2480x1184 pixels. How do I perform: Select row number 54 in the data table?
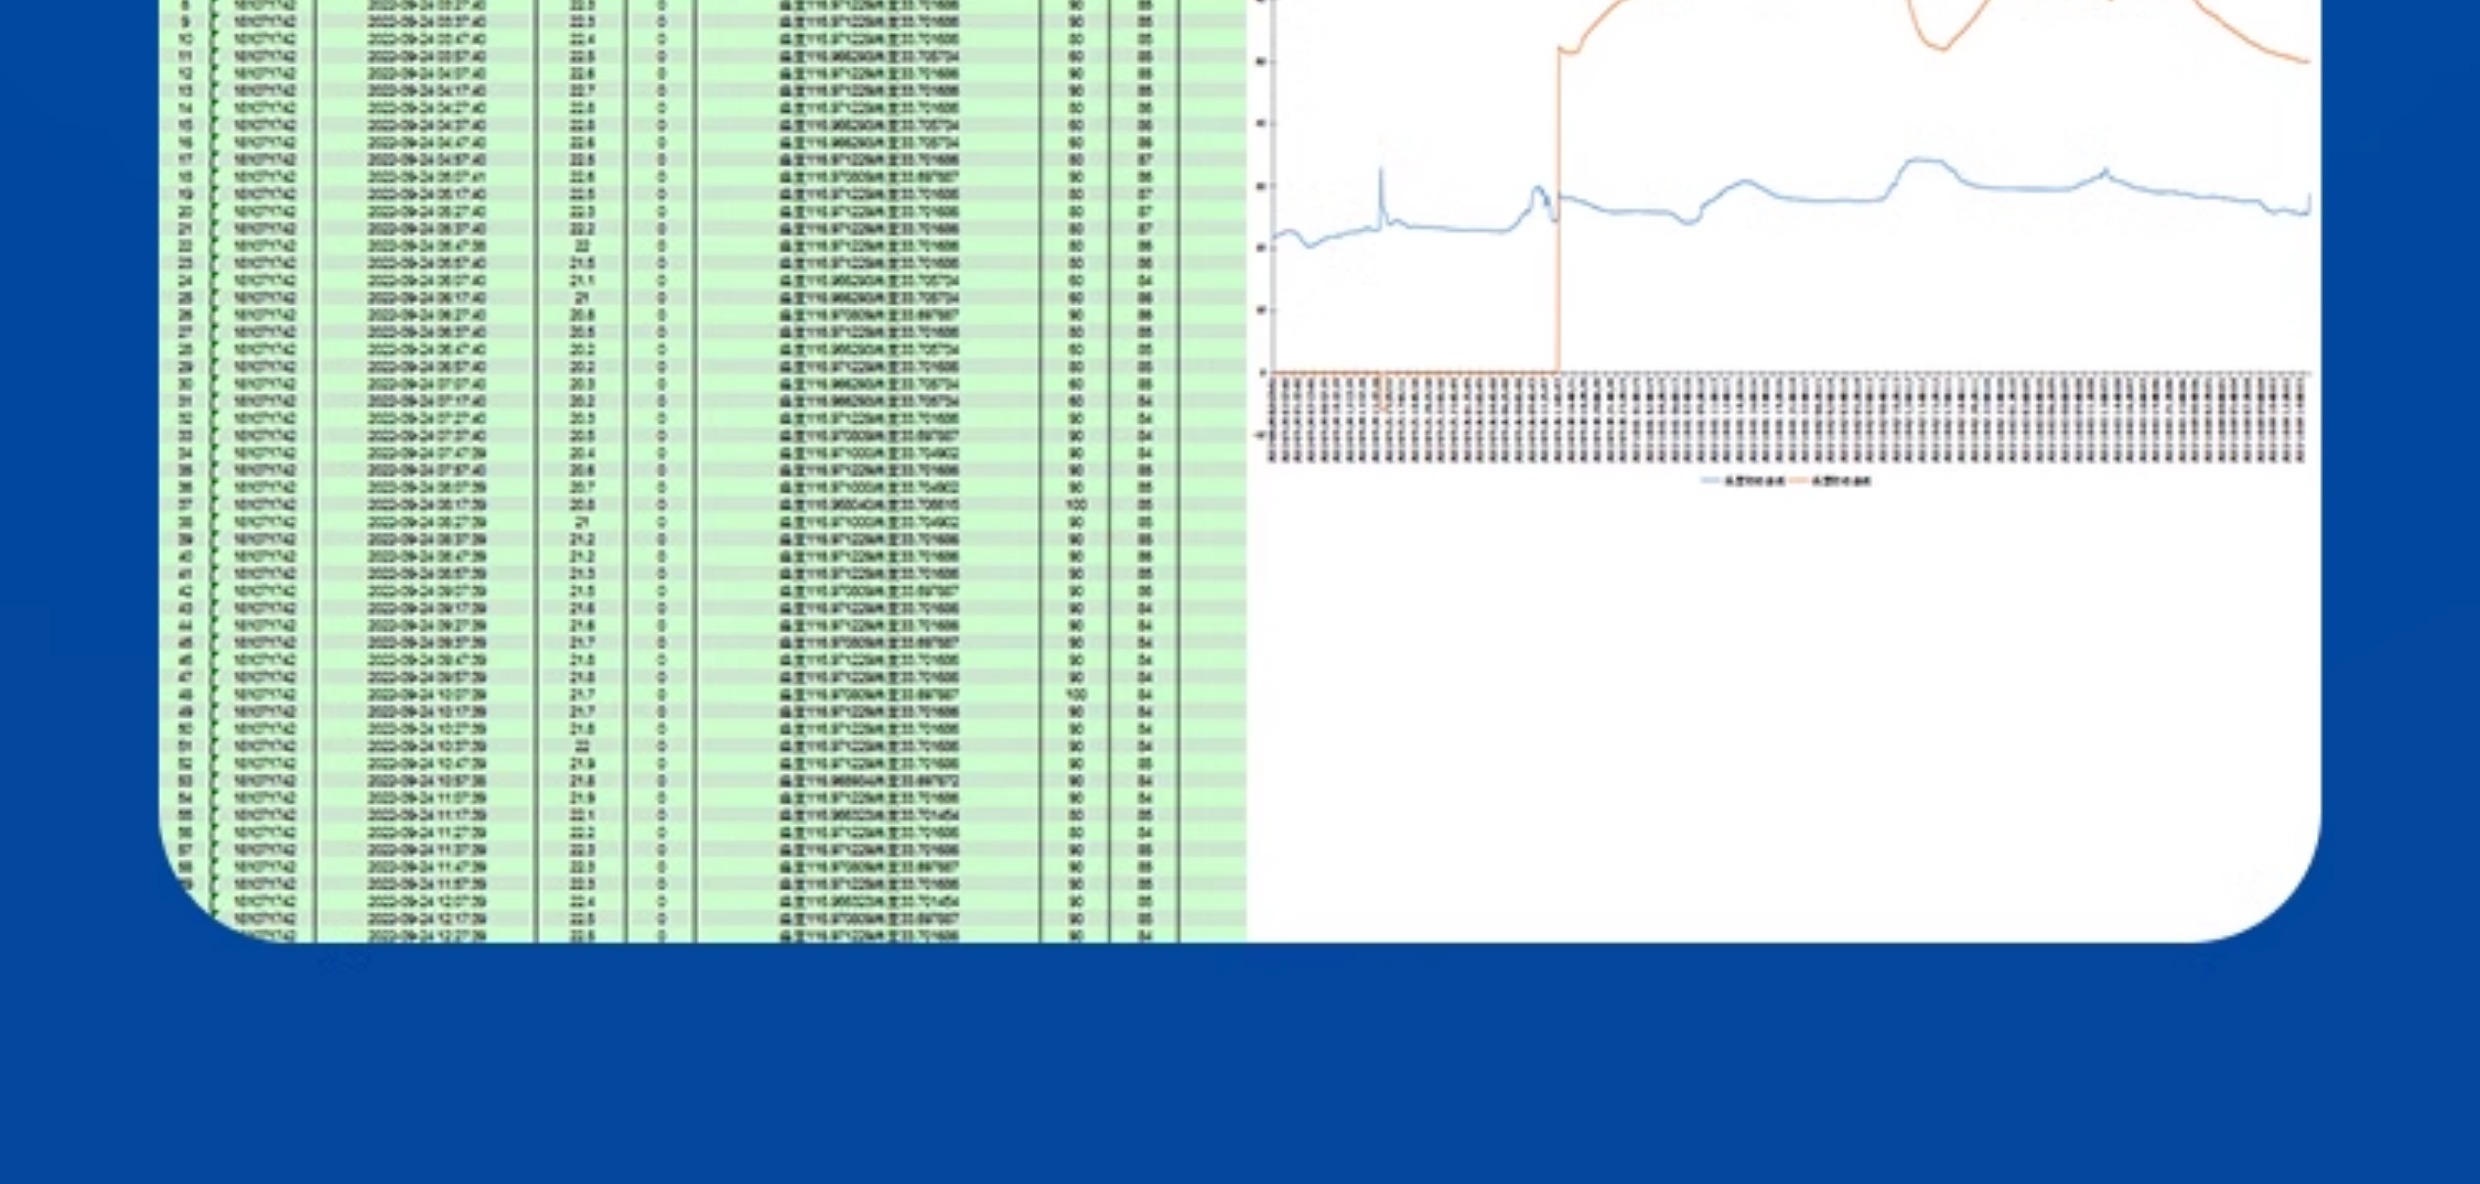[185, 798]
